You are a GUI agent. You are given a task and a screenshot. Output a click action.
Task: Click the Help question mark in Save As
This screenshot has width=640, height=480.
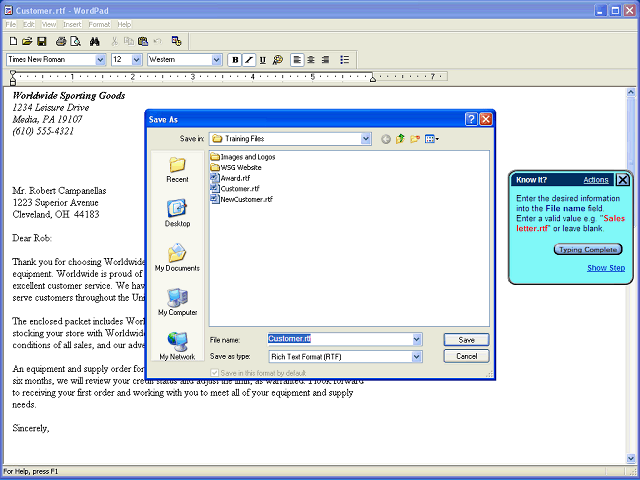[471, 119]
